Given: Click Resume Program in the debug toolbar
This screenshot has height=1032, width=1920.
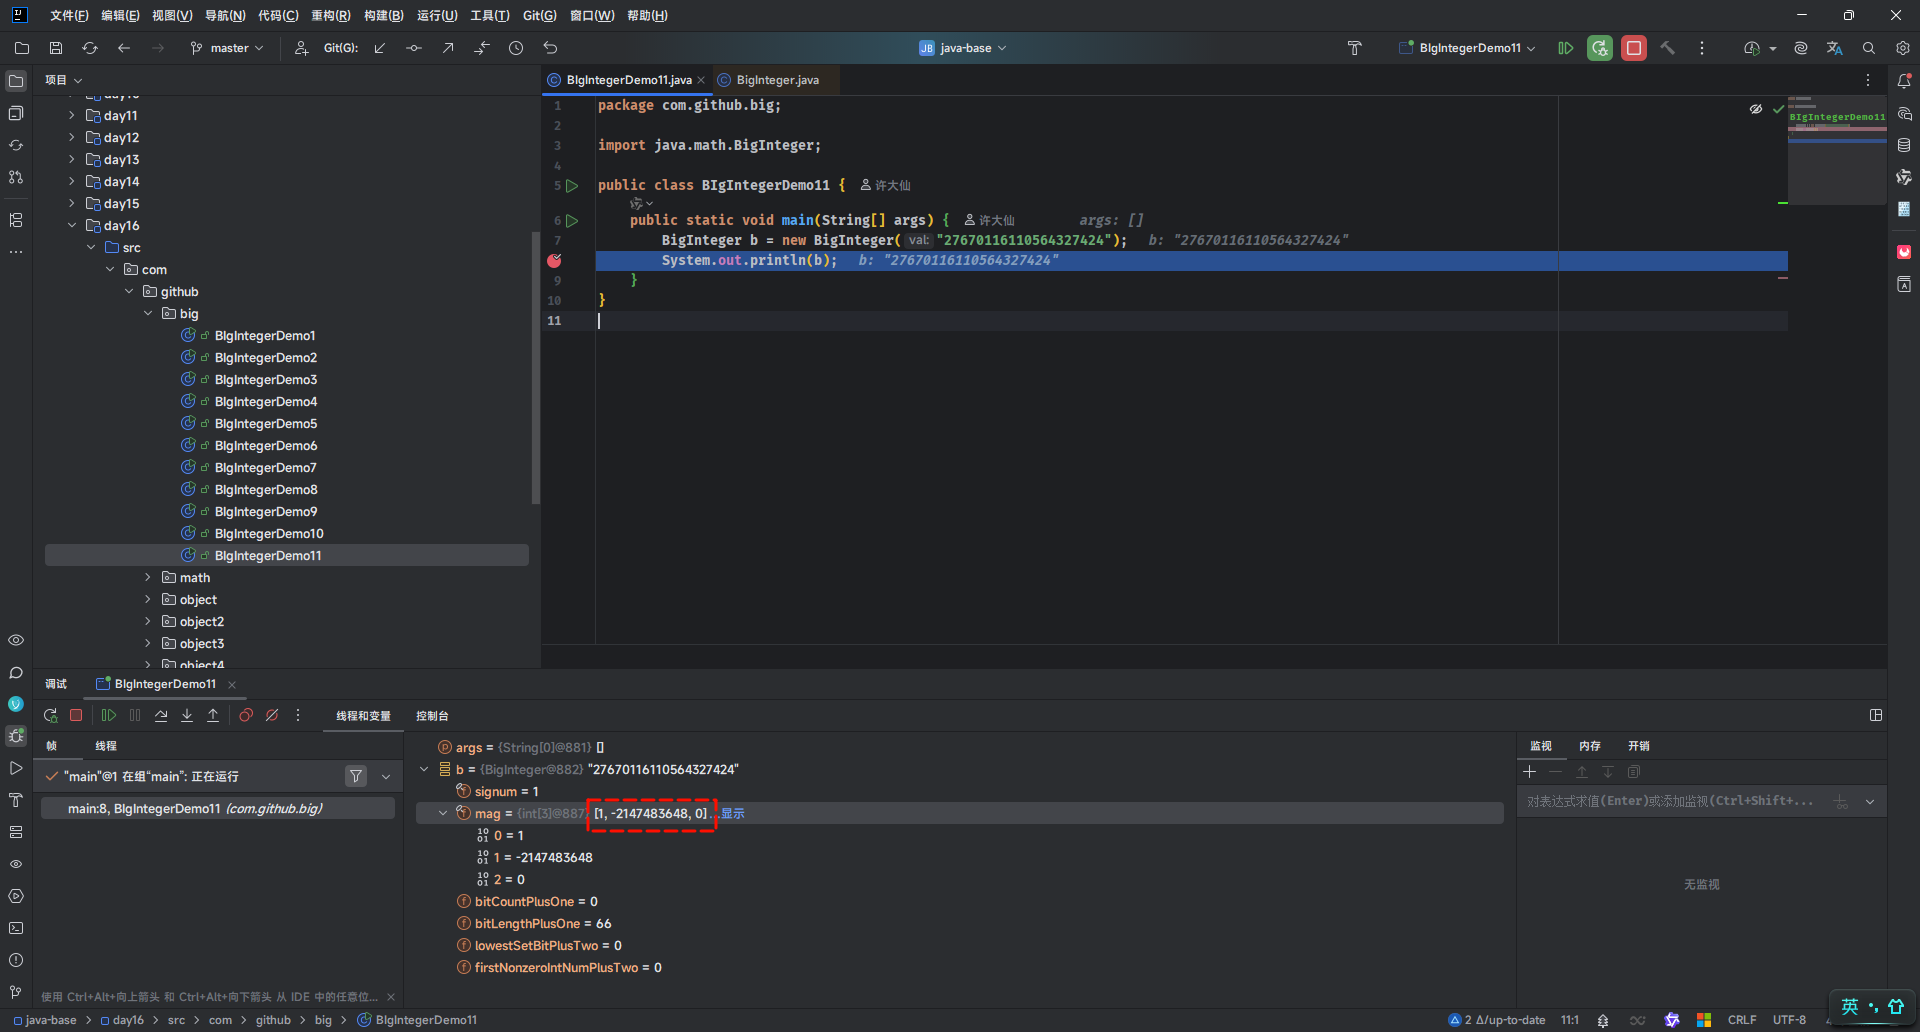Looking at the screenshot, I should pyautogui.click(x=109, y=715).
